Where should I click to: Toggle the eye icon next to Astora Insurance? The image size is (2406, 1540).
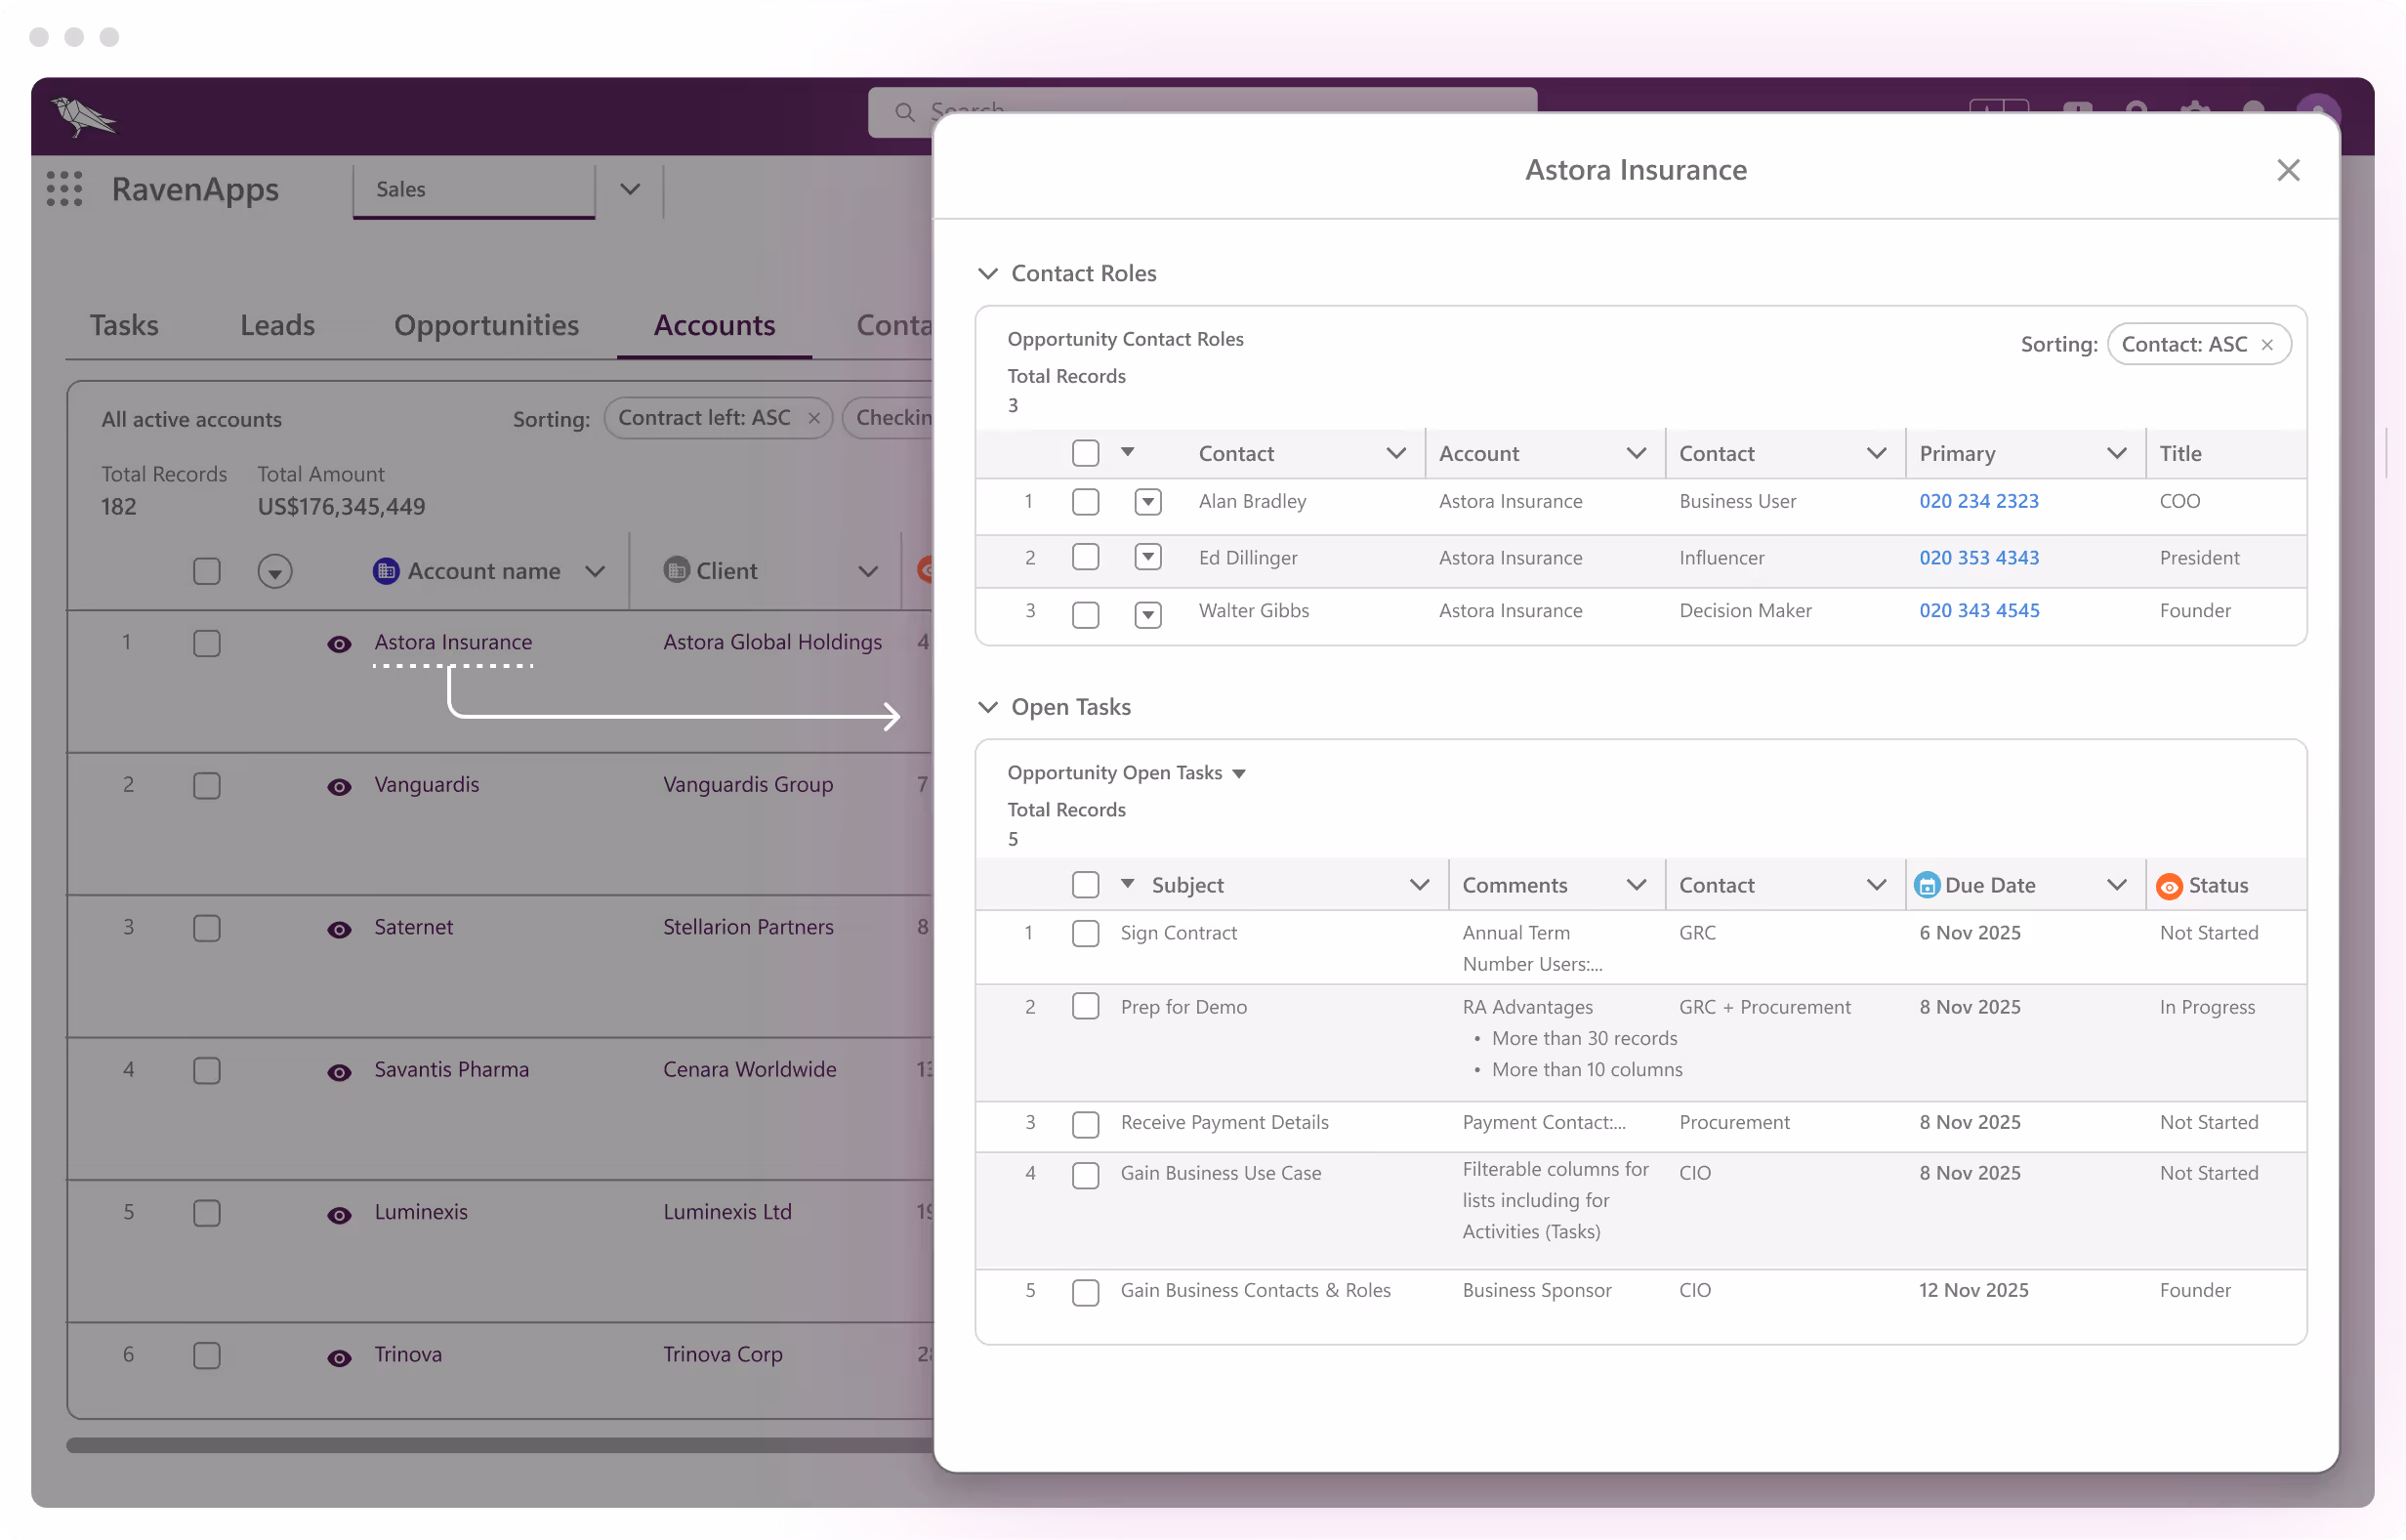click(x=338, y=645)
